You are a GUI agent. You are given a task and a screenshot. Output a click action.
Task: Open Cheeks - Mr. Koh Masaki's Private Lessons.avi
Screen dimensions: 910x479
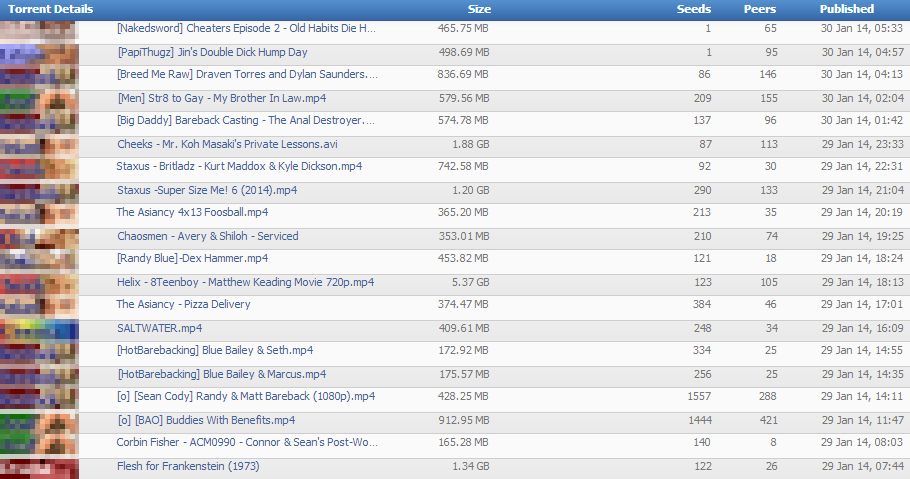coord(228,145)
